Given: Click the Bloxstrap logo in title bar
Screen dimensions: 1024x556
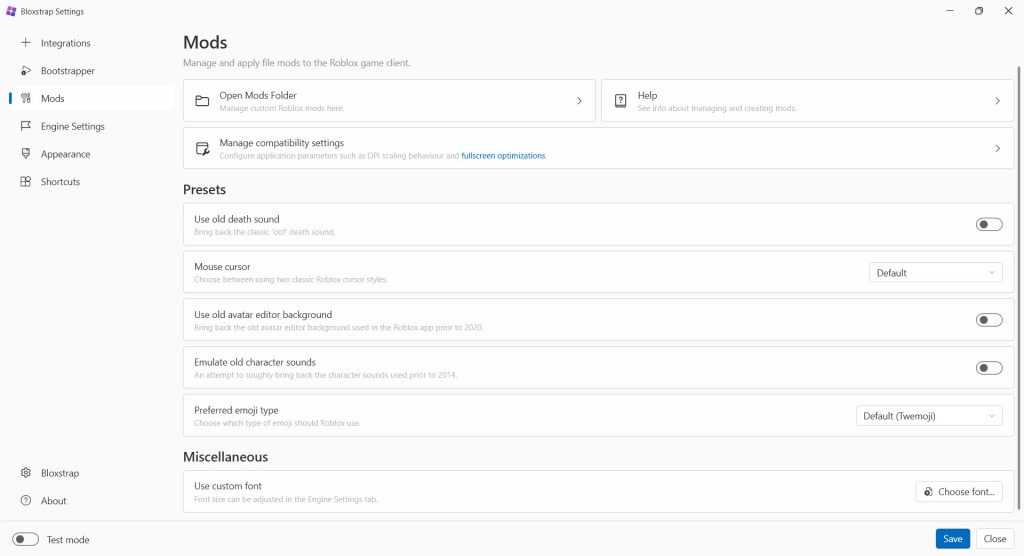Looking at the screenshot, I should tap(10, 11).
